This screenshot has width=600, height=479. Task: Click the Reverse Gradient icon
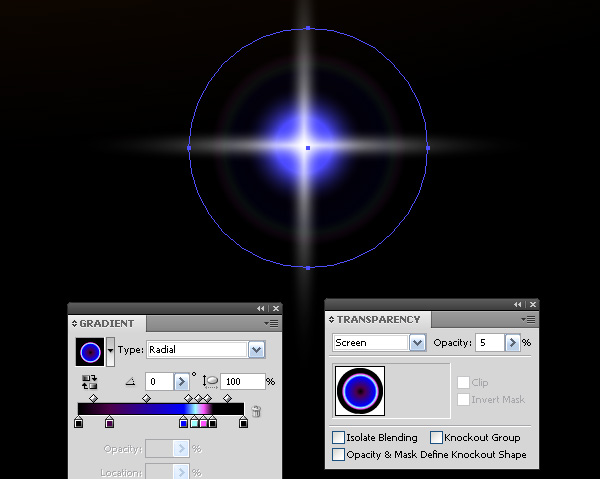pyautogui.click(x=90, y=381)
